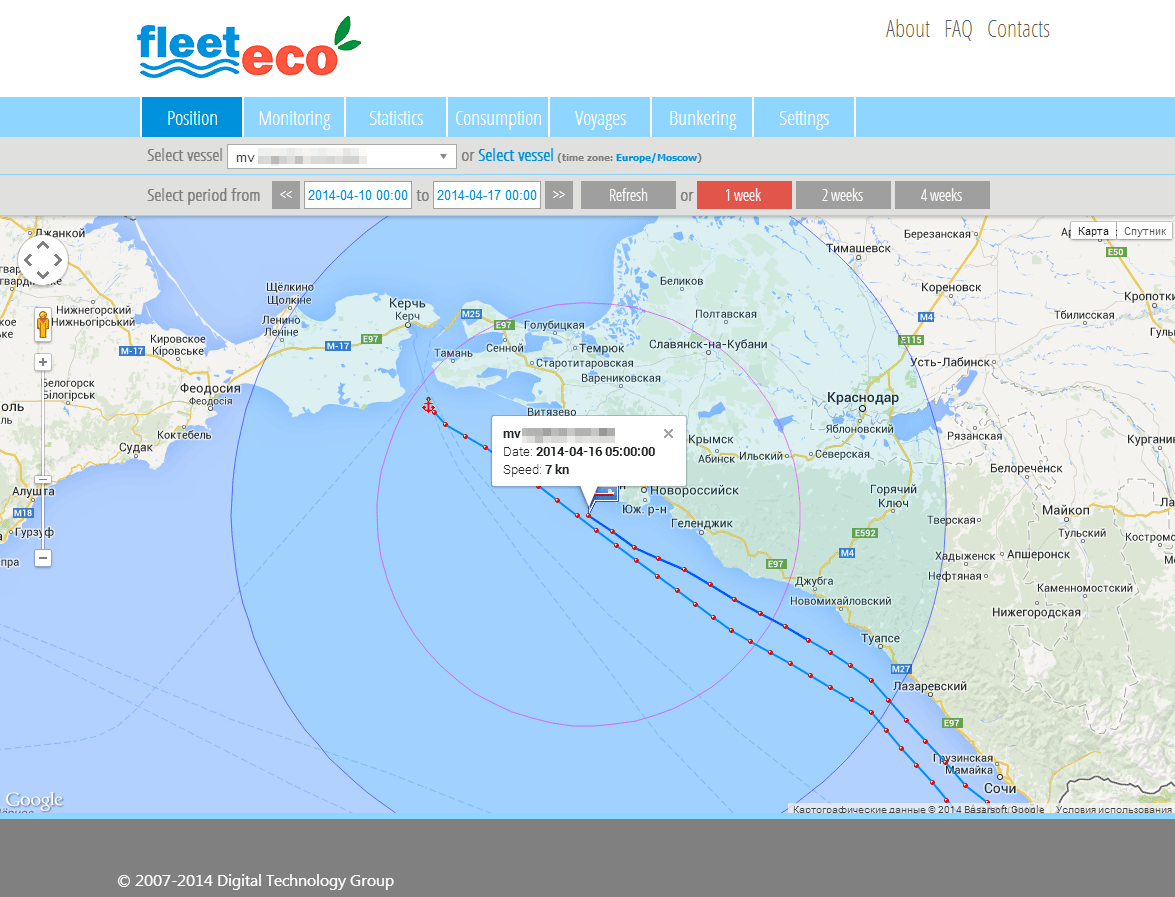The width and height of the screenshot is (1175, 897).
Task: Open the Bunkering tab
Action: (702, 118)
